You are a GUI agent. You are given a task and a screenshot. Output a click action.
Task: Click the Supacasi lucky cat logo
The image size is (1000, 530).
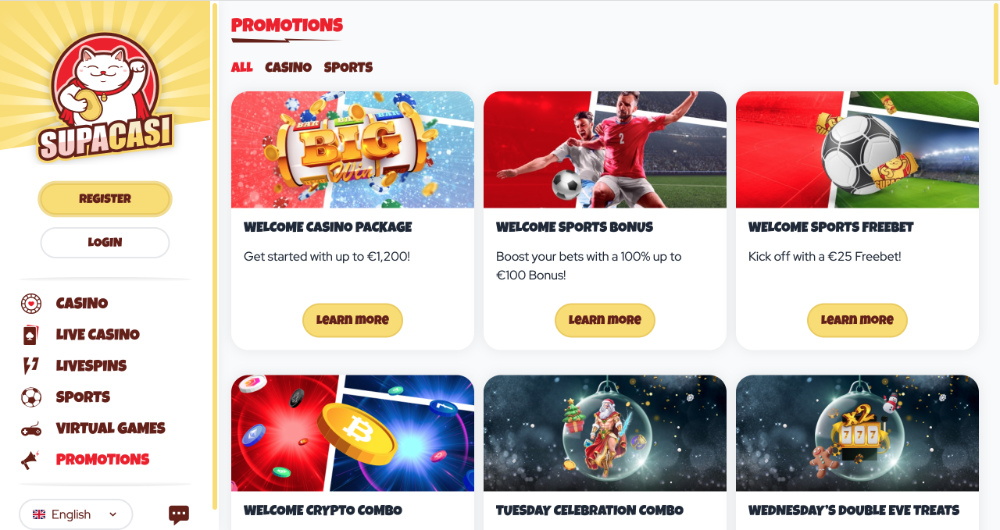(x=105, y=96)
